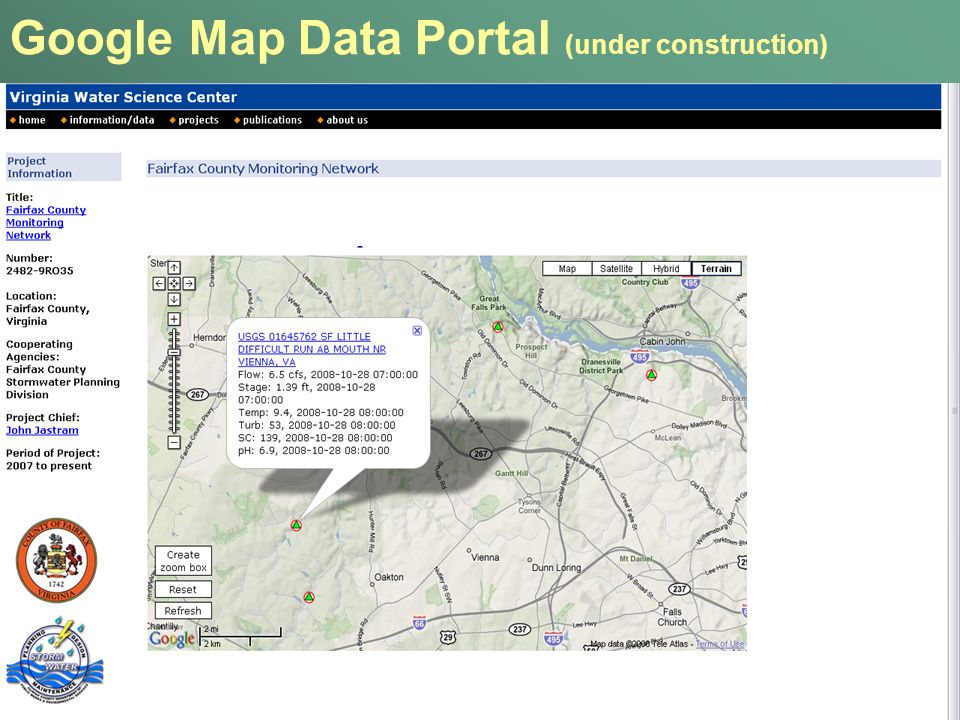Click the pH: 6.9 reading
The width and height of the screenshot is (960, 720).
tap(313, 451)
